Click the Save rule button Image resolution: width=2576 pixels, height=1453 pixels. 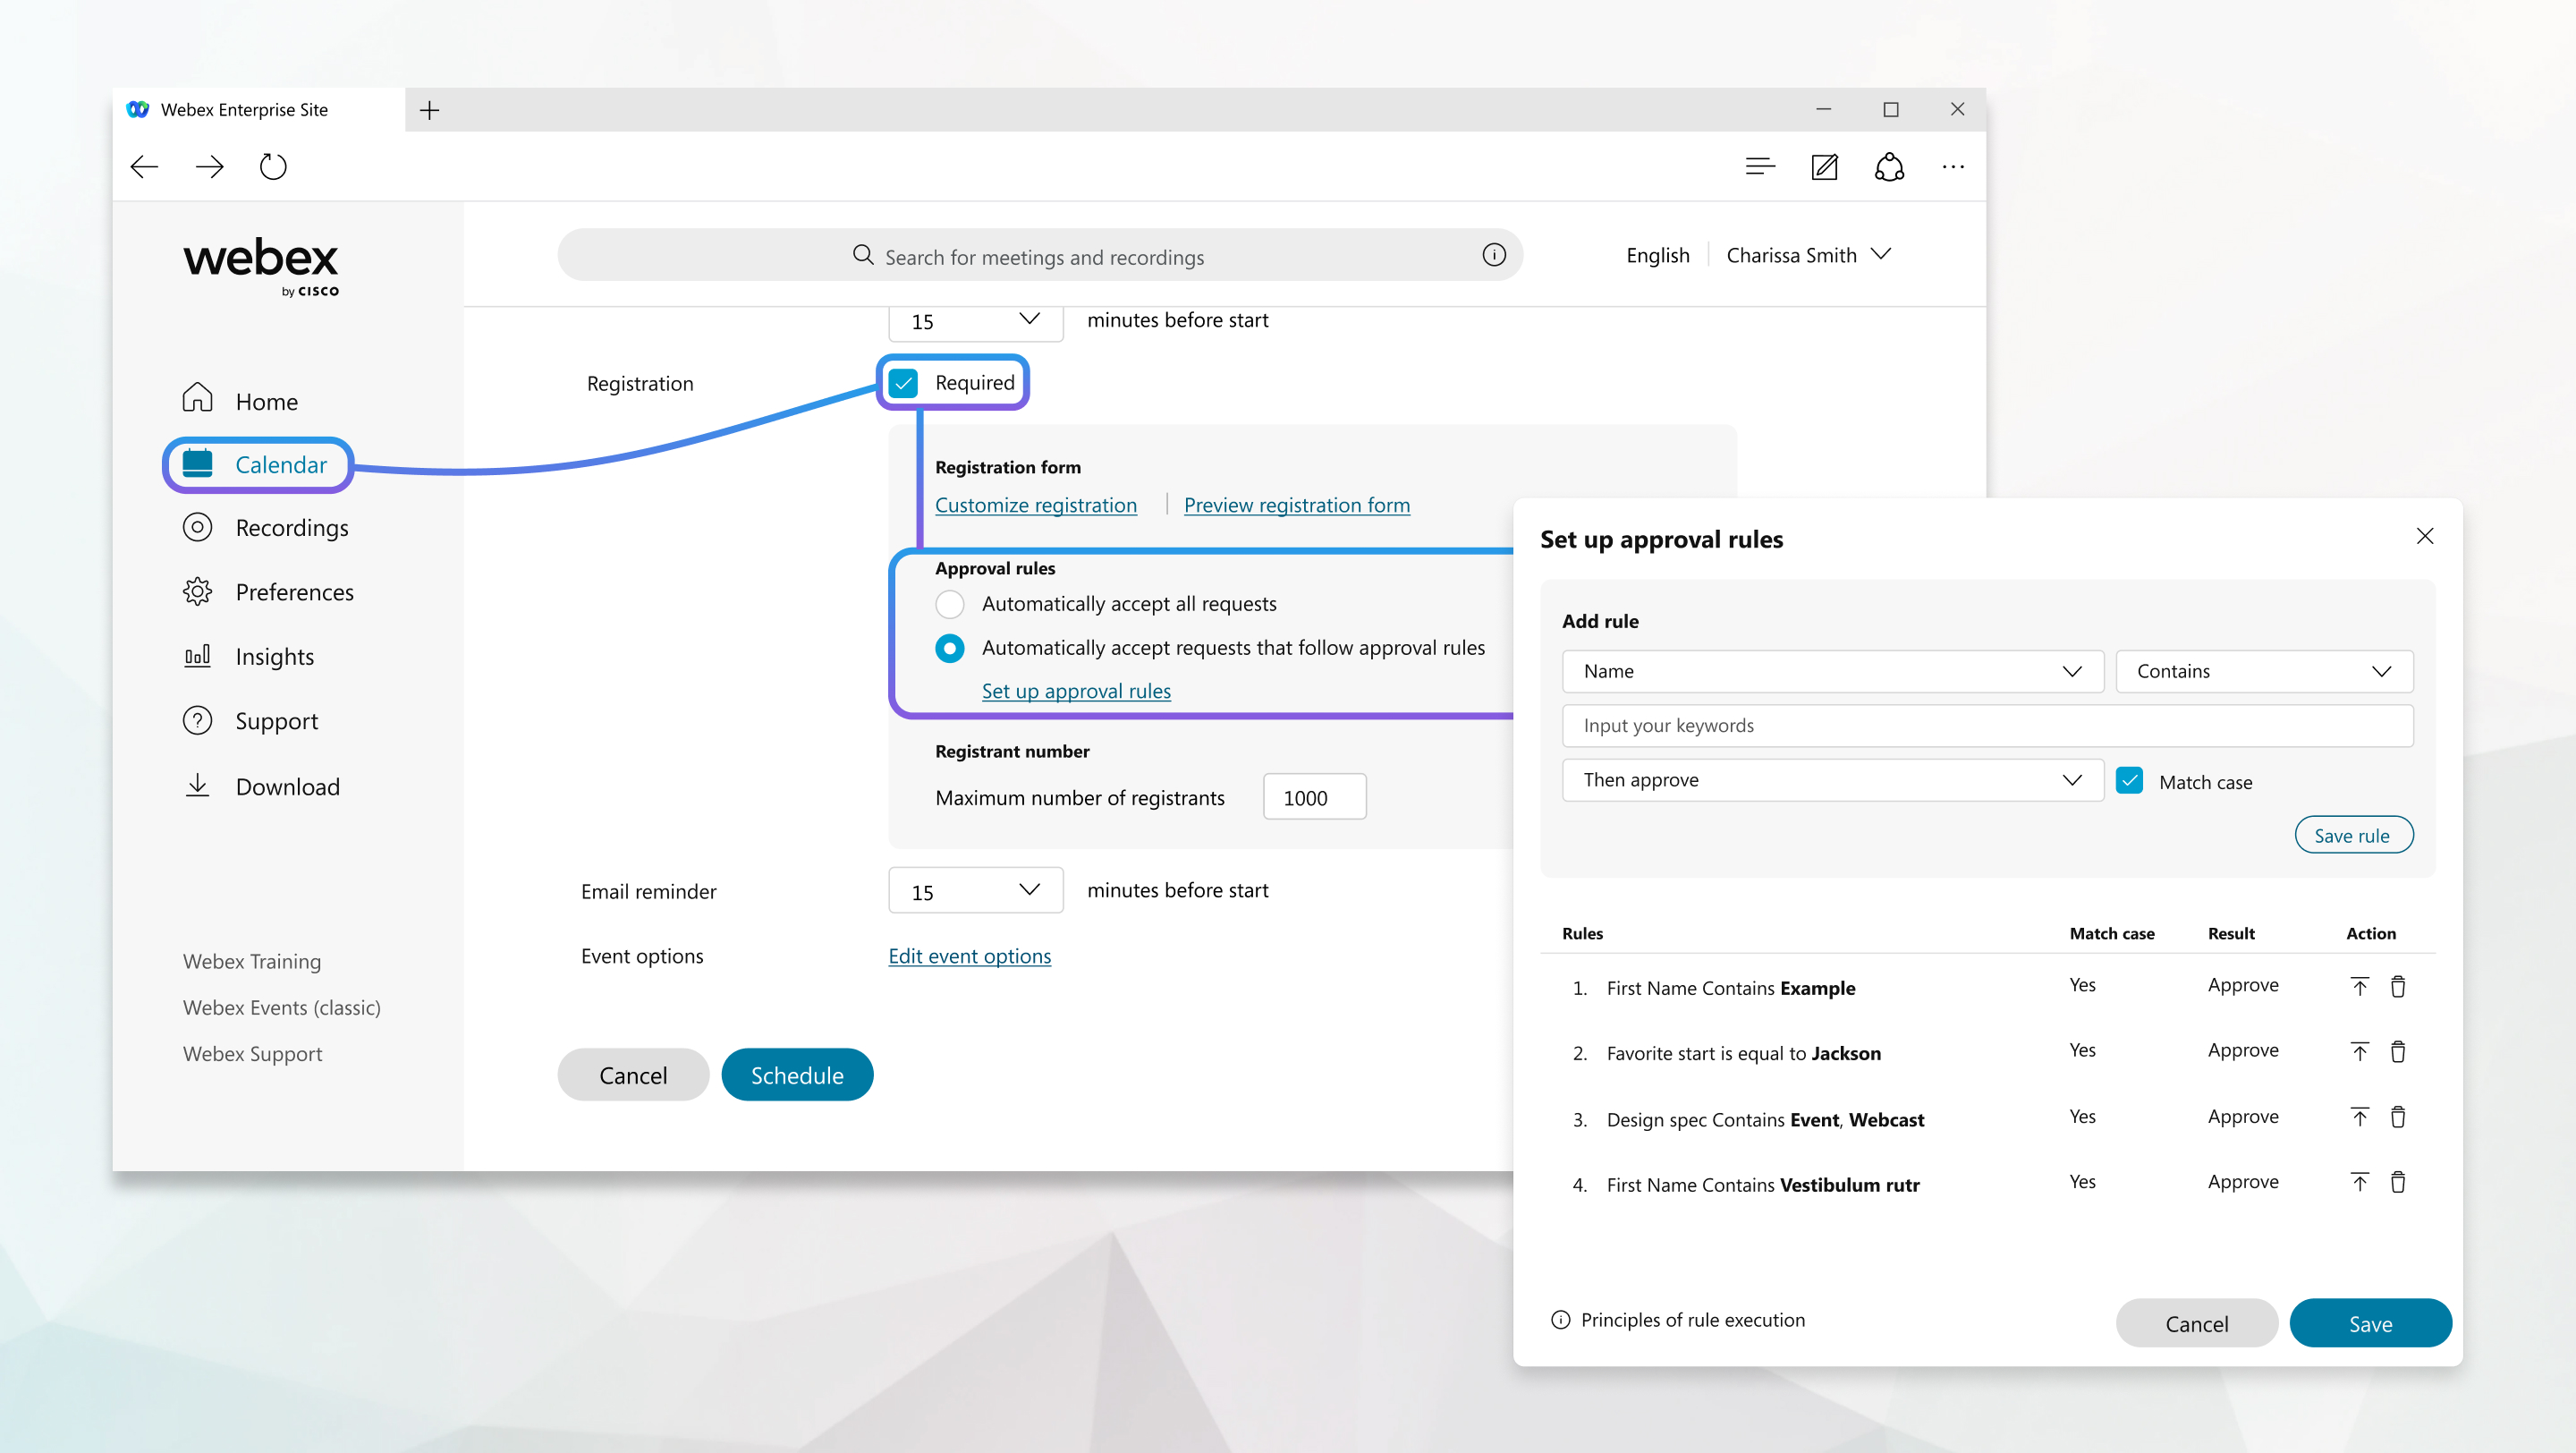(2353, 835)
